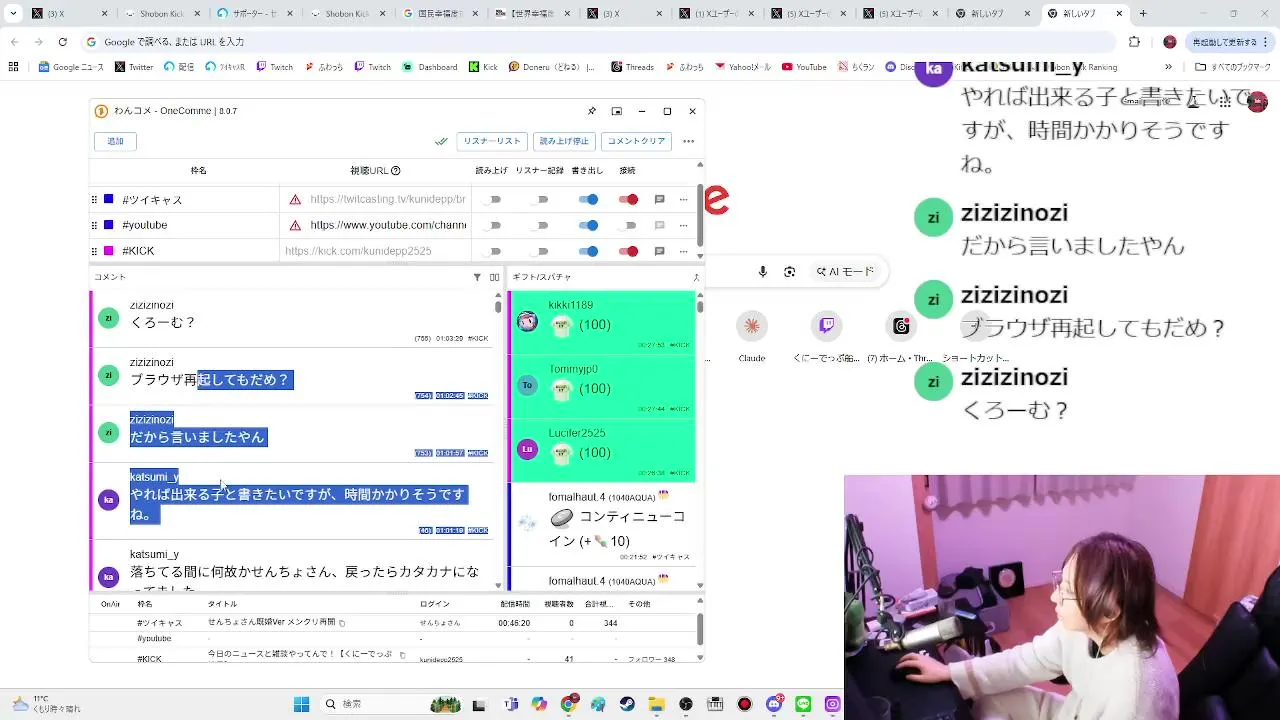Image resolution: width=1280 pixels, height=720 pixels.
Task: Open the comment filter dropdown
Action: [477, 277]
